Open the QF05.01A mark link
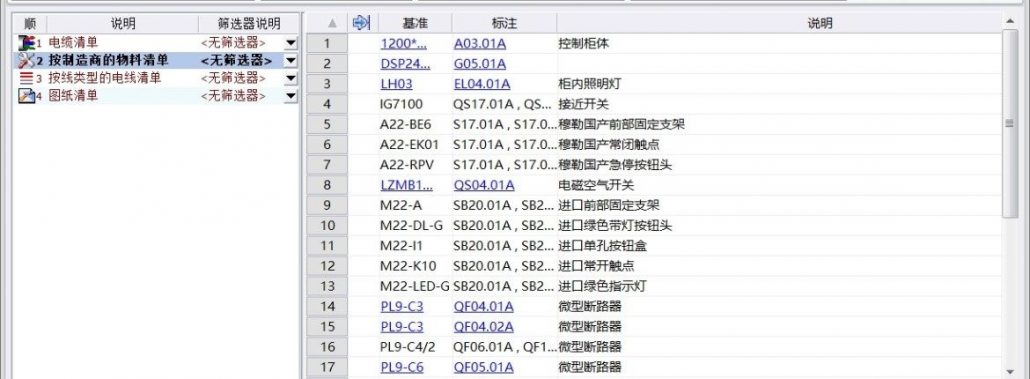1030x379 pixels. click(x=483, y=367)
